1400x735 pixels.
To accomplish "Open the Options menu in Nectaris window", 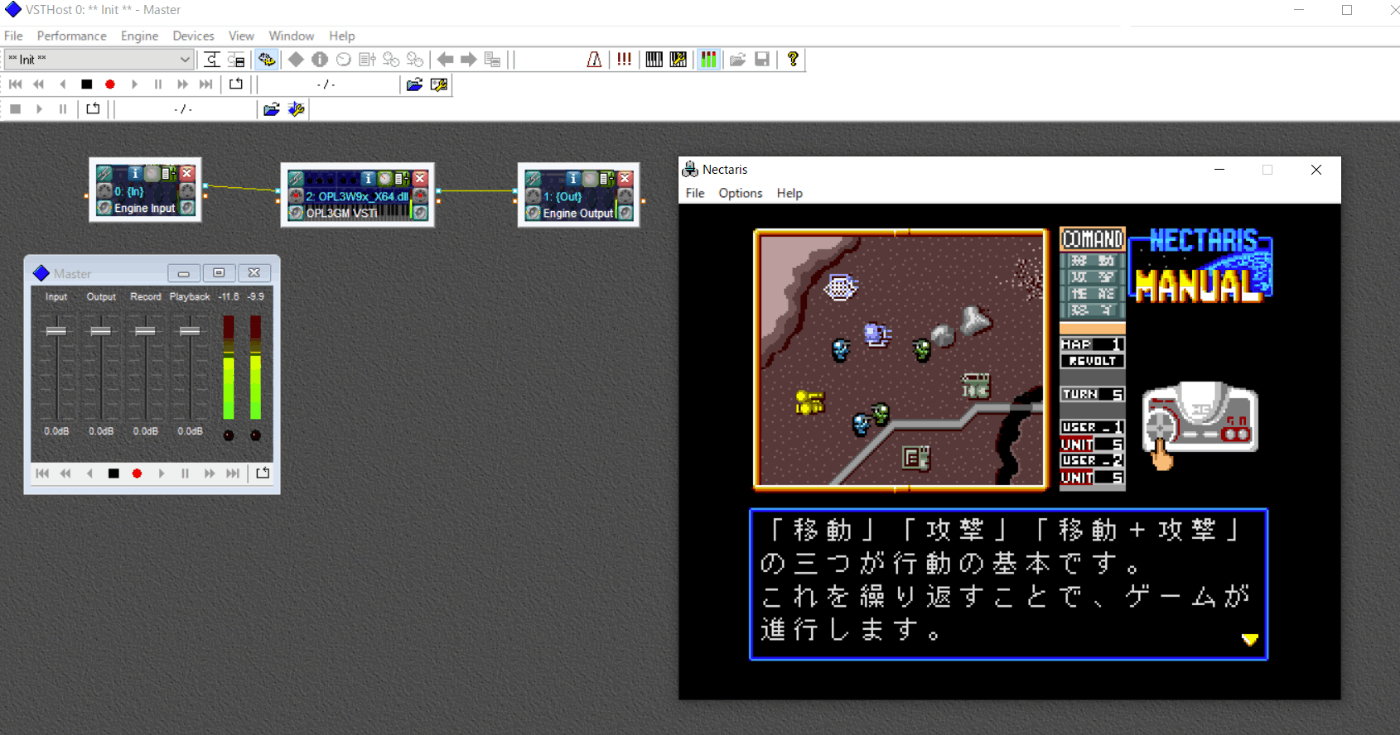I will pos(740,193).
